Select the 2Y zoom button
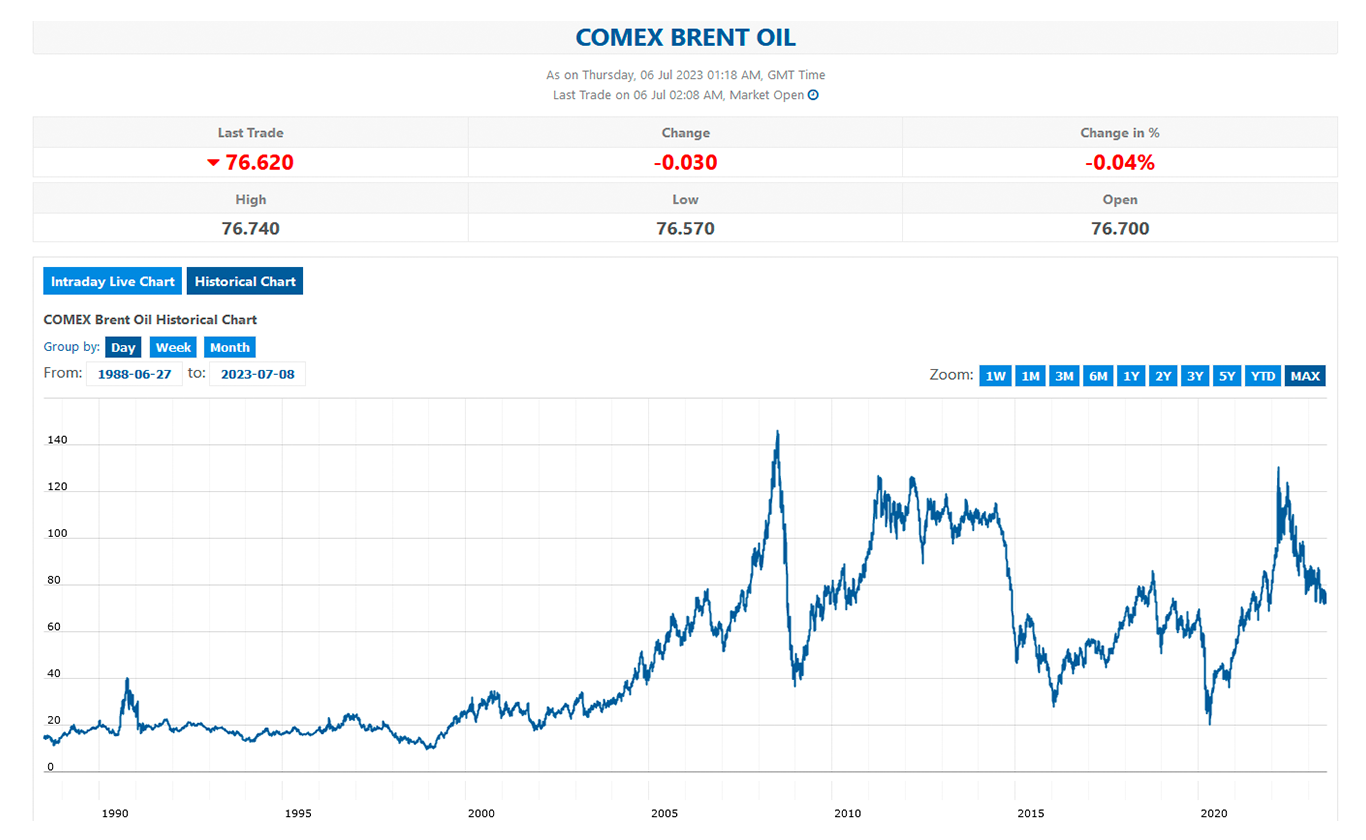The height and width of the screenshot is (840, 1366). 1163,376
